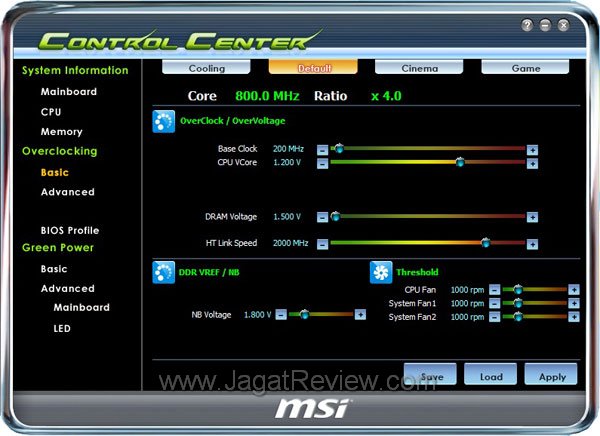Open Mainboard under Green Power Advanced
The image size is (600, 436).
click(x=82, y=307)
